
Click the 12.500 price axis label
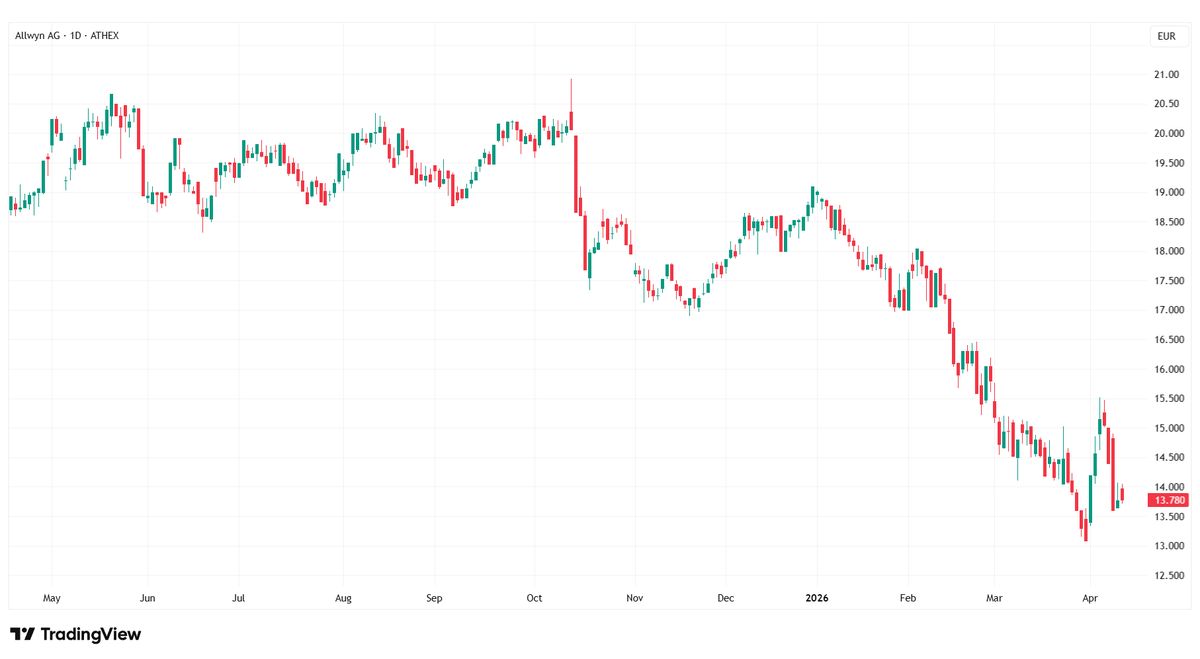pyautogui.click(x=1169, y=575)
